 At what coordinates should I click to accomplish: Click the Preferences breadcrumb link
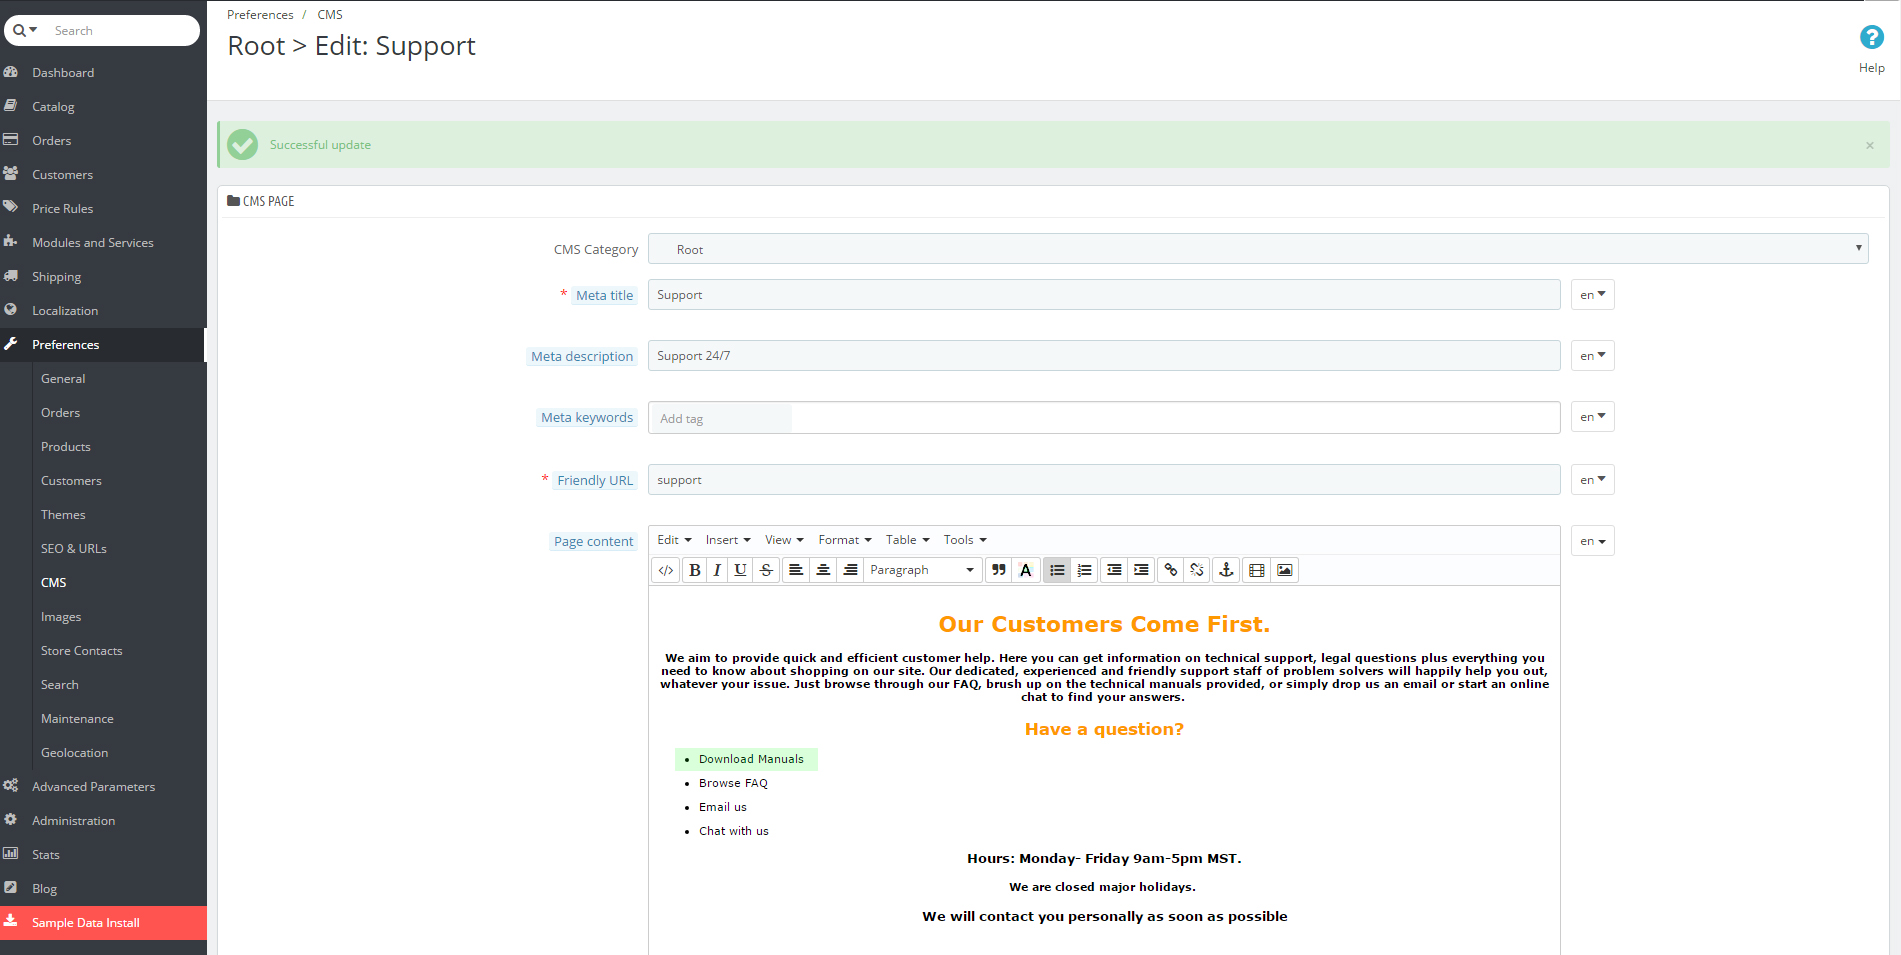pyautogui.click(x=260, y=15)
